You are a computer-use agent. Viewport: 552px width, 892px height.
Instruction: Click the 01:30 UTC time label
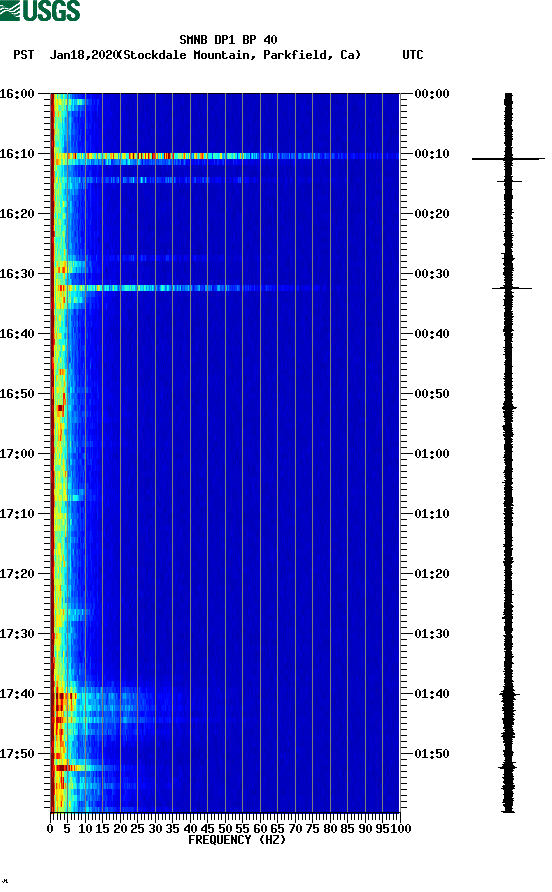[x=432, y=634]
